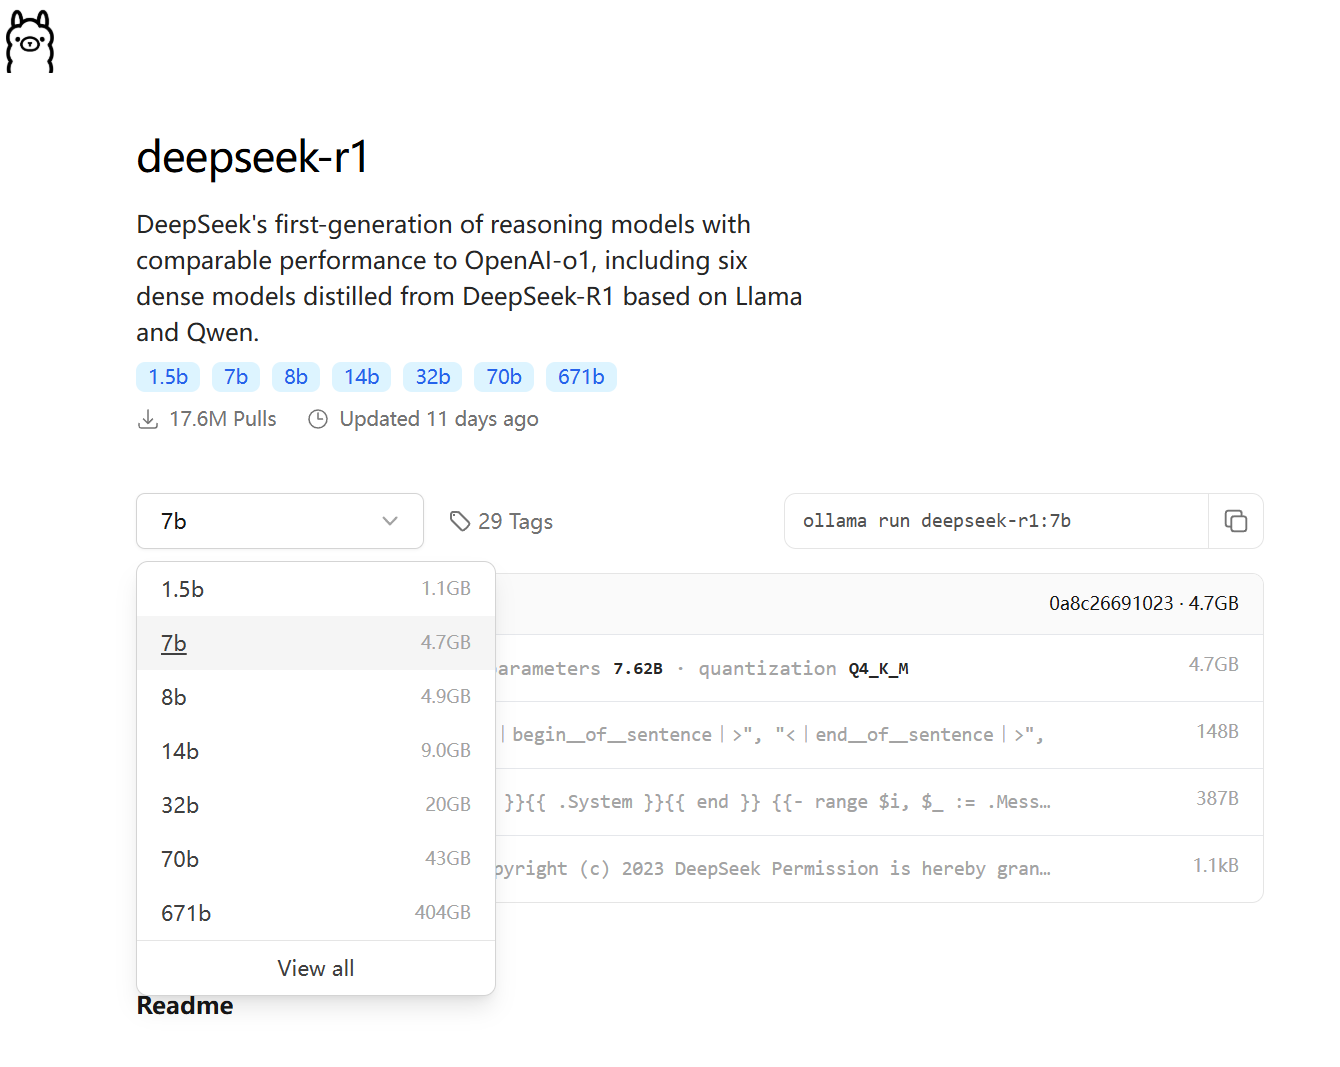Click the 17.6M Pulls text

click(x=223, y=419)
